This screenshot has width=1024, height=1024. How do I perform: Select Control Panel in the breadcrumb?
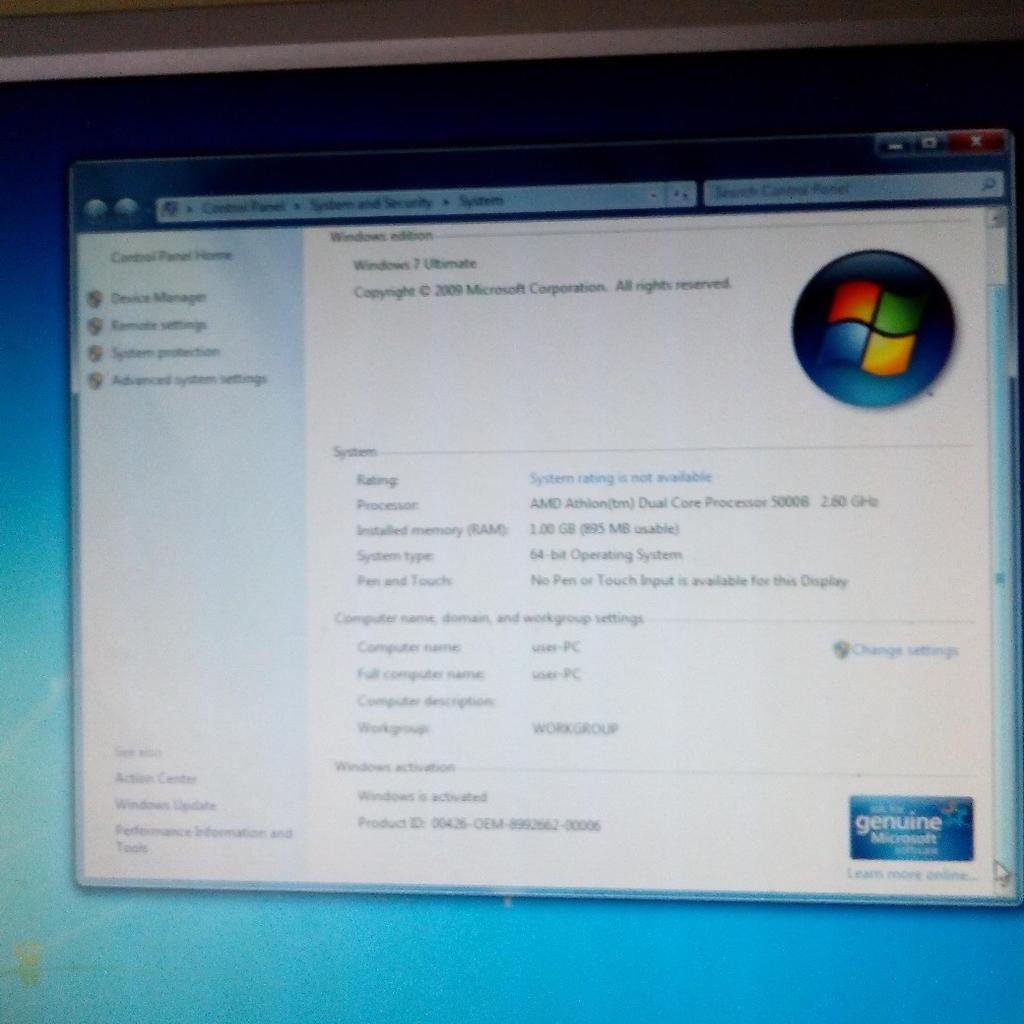[x=244, y=207]
